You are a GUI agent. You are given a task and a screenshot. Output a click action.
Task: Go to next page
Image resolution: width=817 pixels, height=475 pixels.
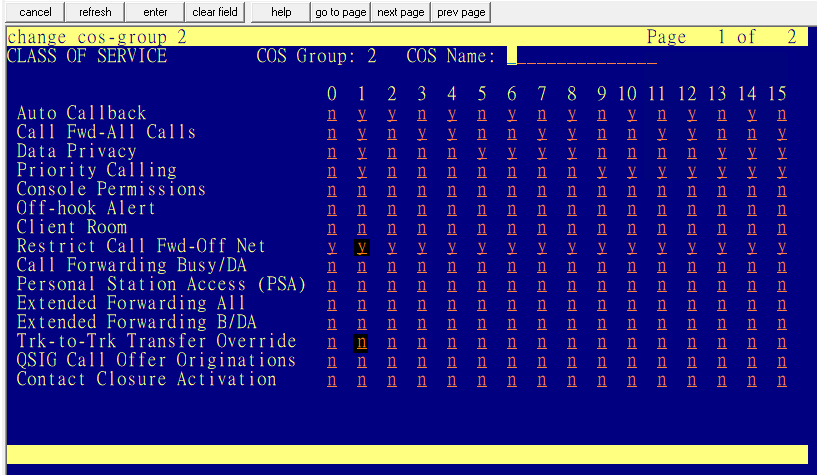[x=401, y=12]
